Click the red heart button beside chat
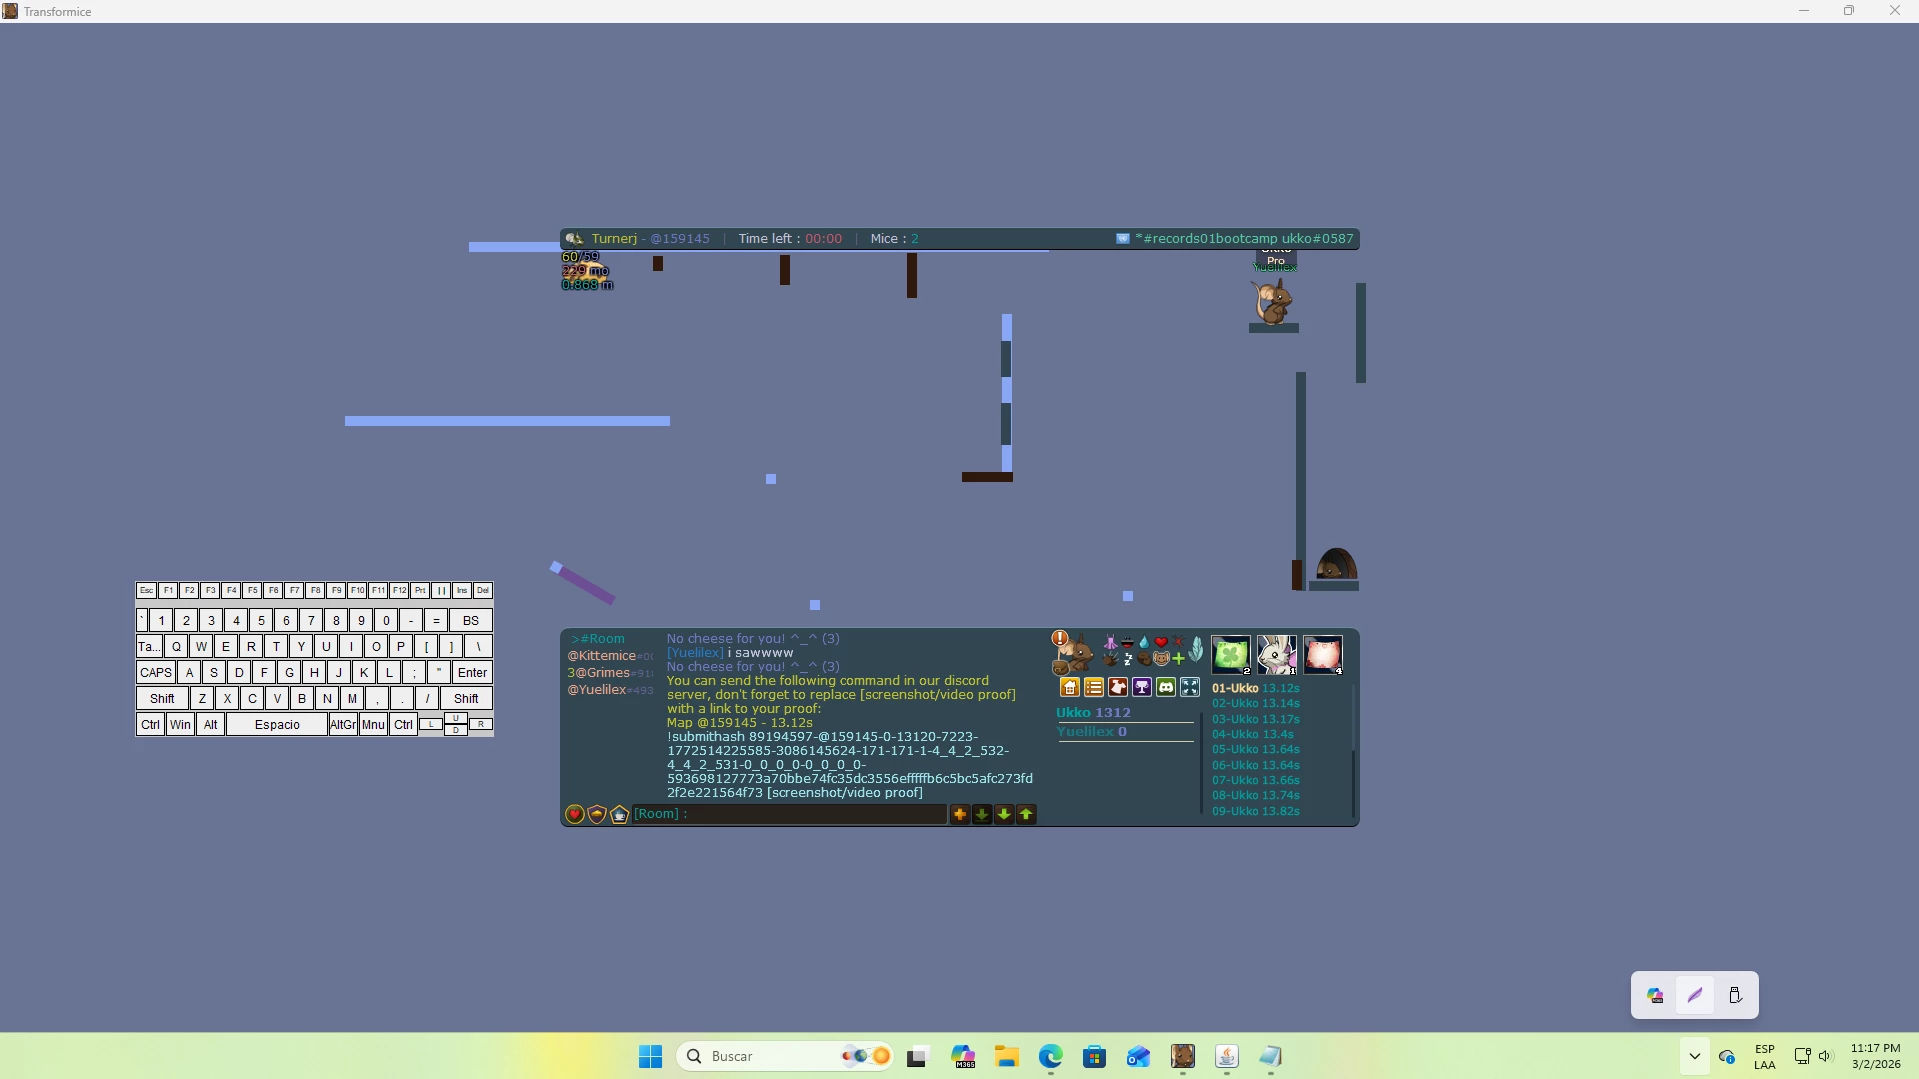The image size is (1919, 1079). coord(575,814)
